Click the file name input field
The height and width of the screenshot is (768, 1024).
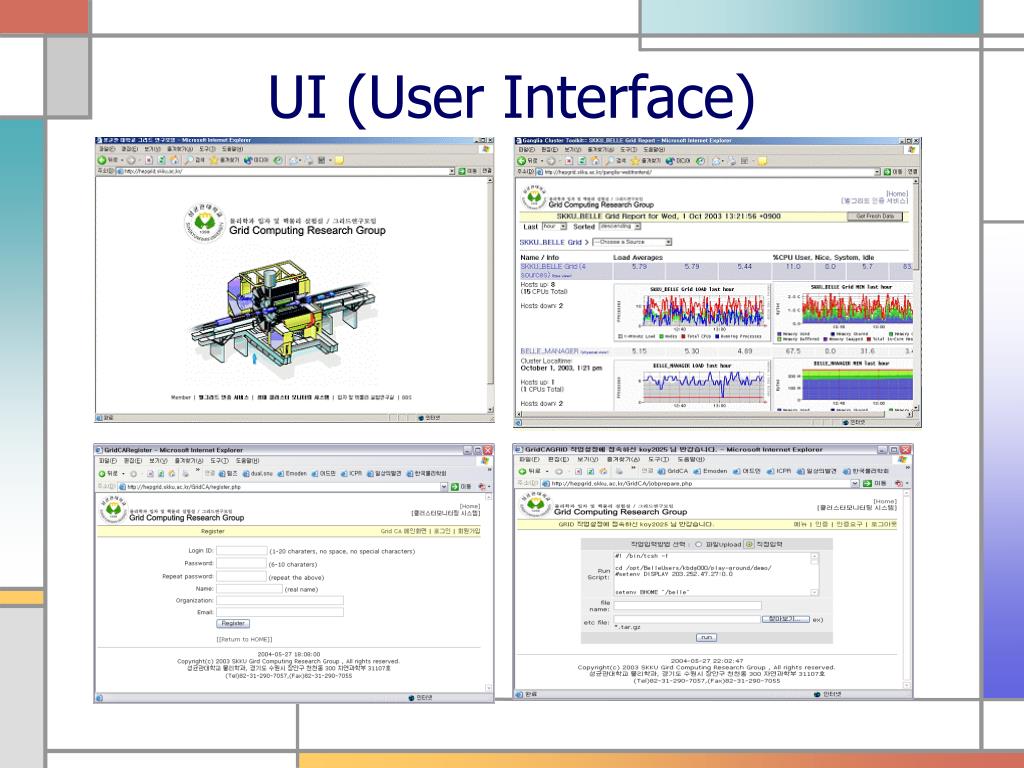pyautogui.click(x=687, y=605)
